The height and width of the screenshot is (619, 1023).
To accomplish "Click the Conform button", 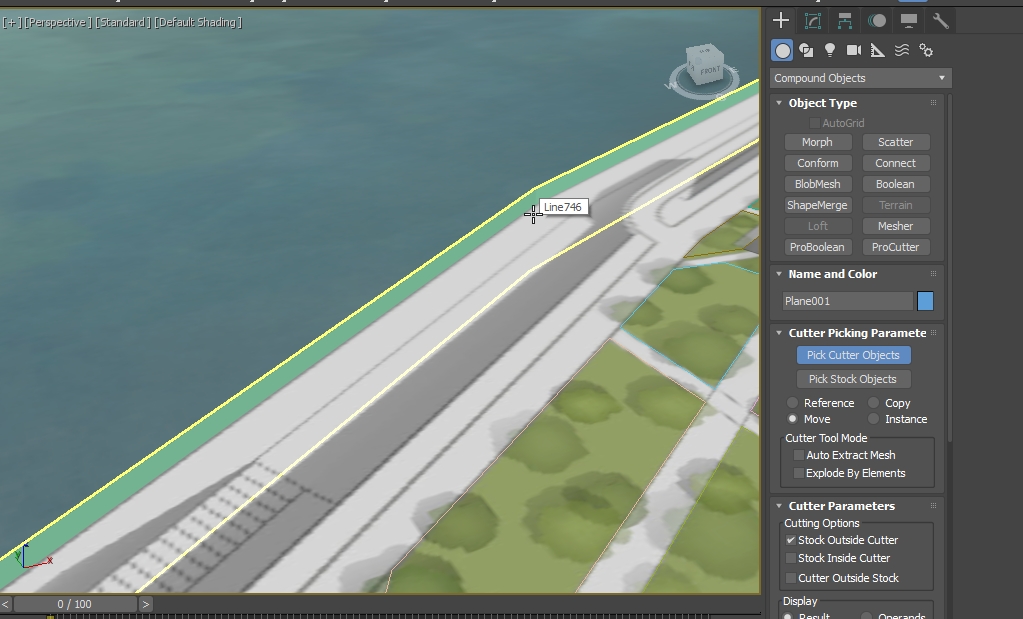I will pos(817,163).
